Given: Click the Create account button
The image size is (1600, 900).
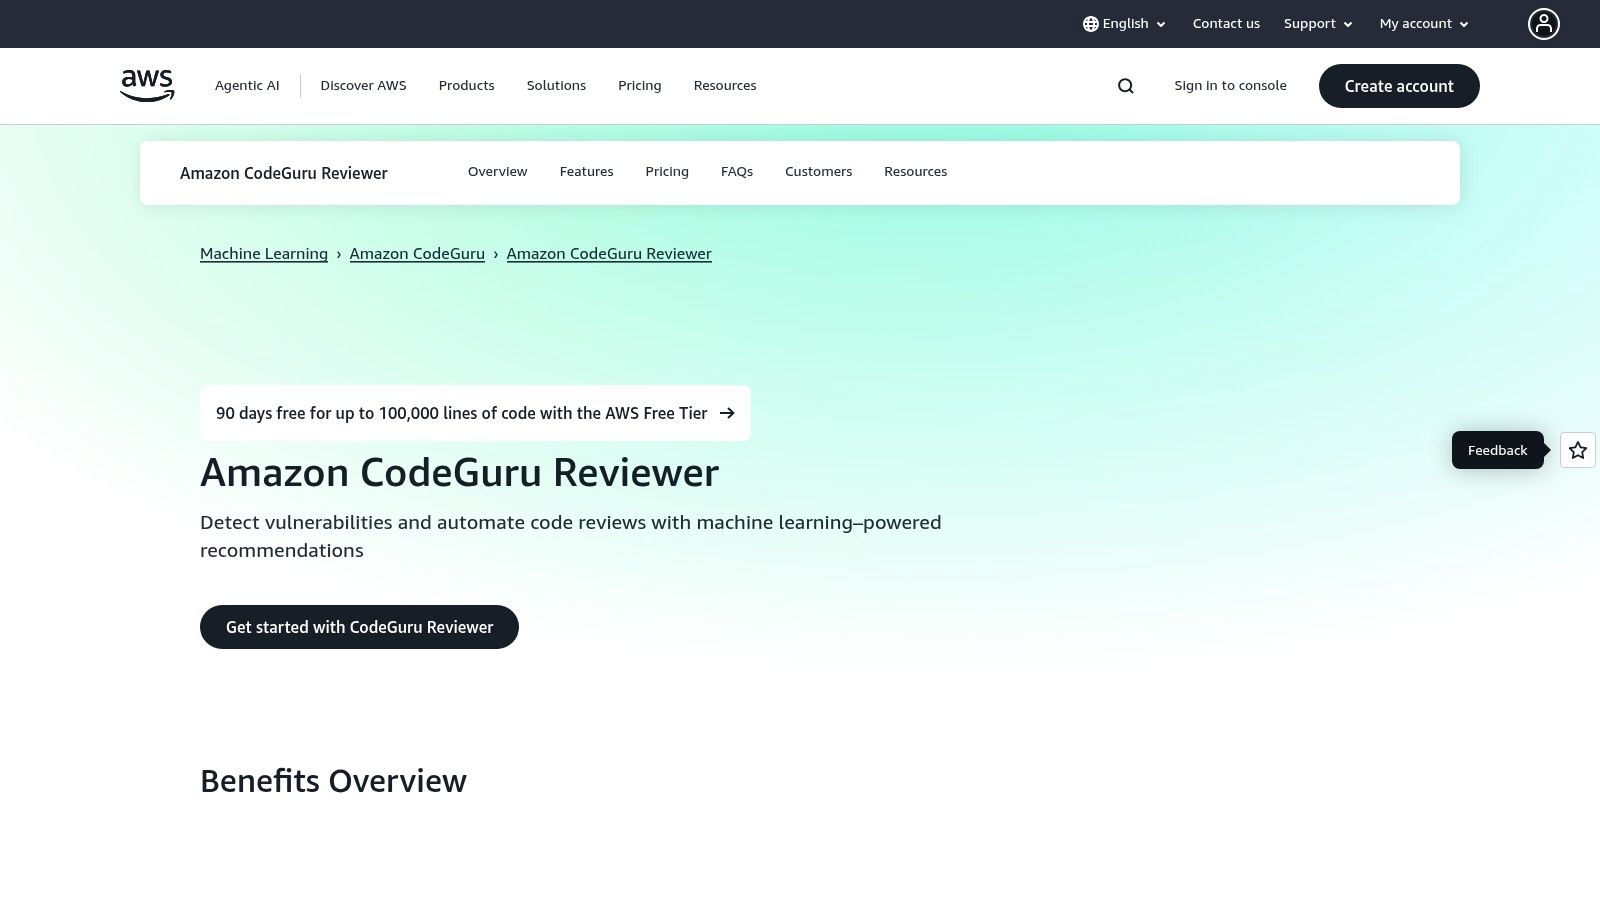Looking at the screenshot, I should tap(1399, 86).
